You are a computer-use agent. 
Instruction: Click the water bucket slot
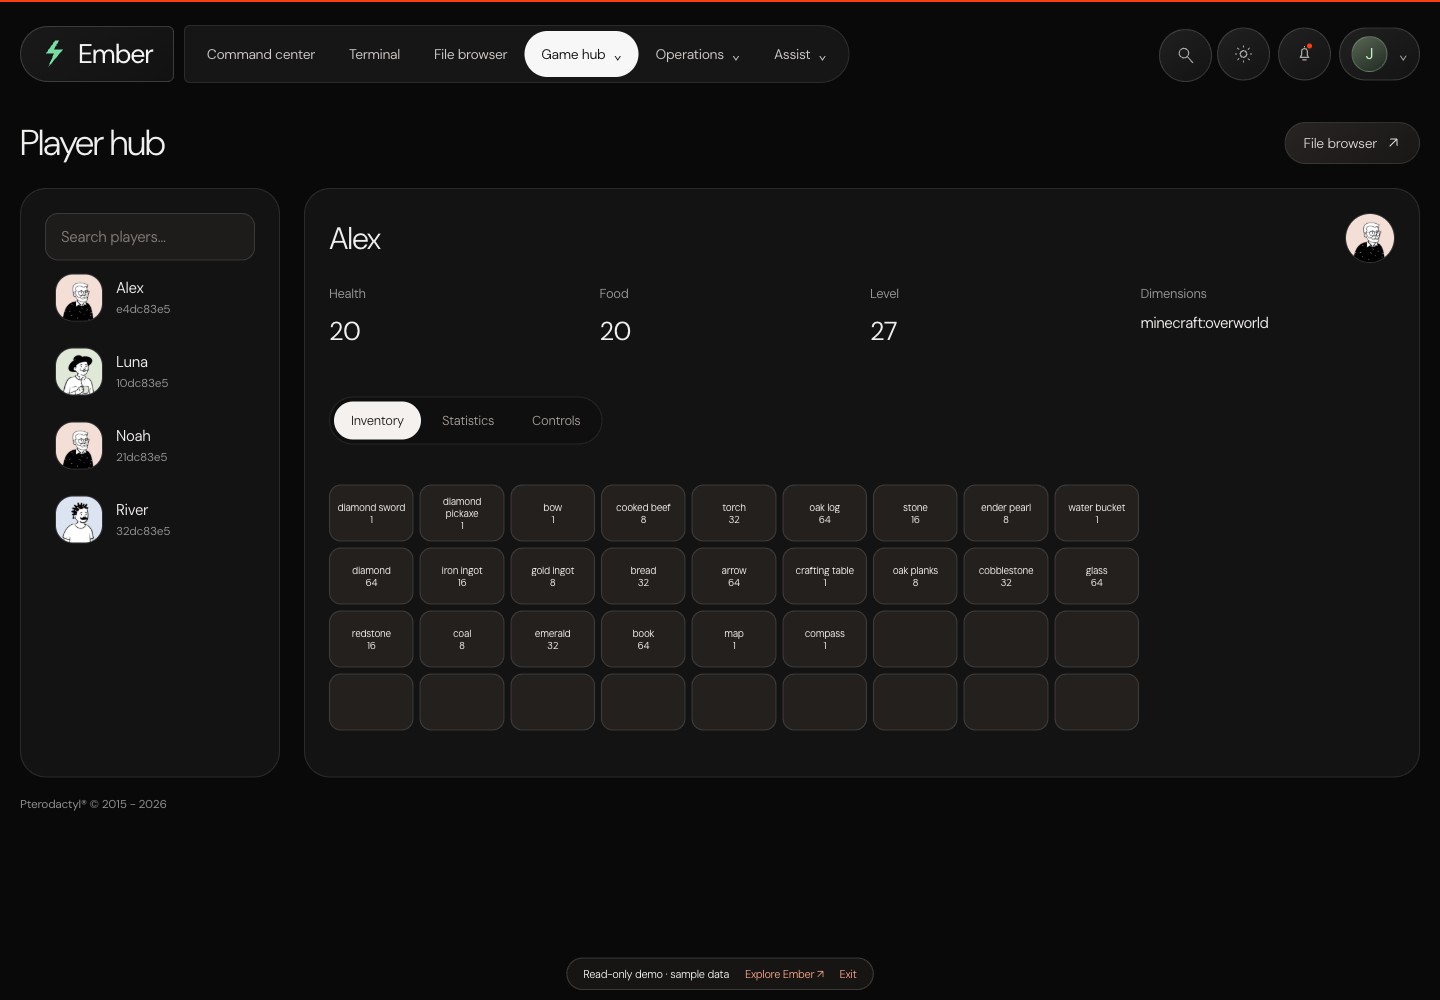pyautogui.click(x=1097, y=513)
